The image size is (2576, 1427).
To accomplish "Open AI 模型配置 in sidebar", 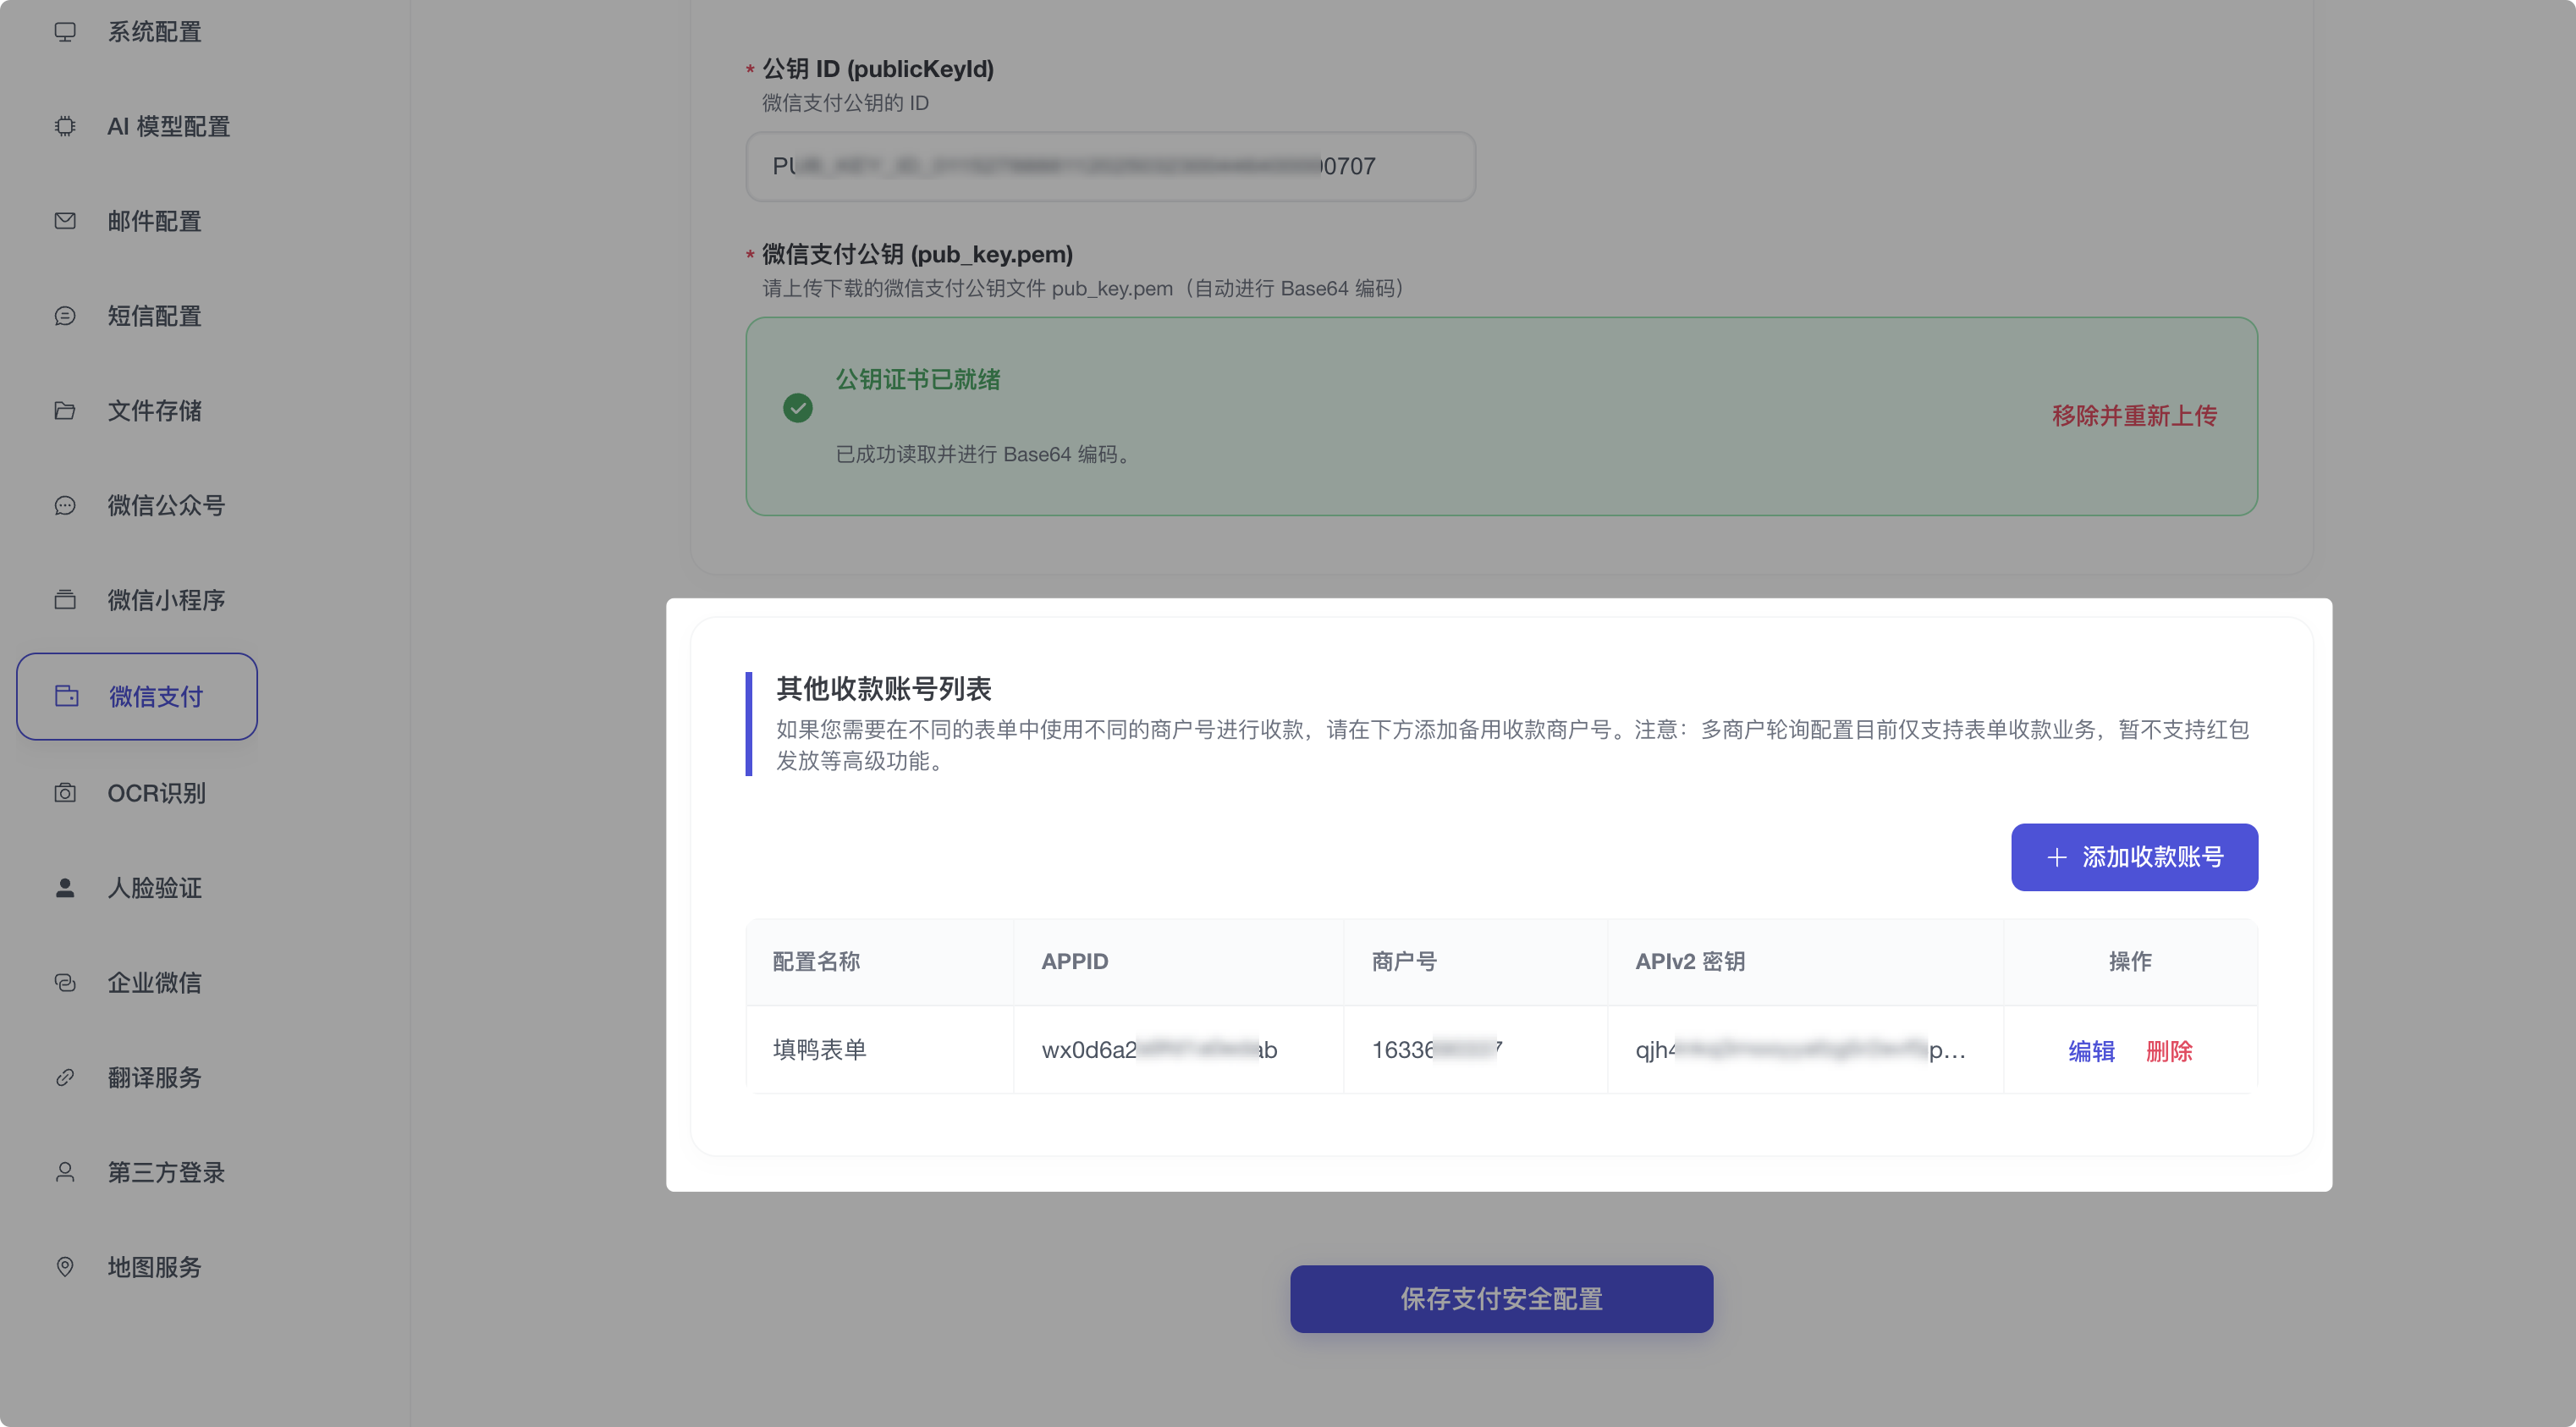I will tap(136, 126).
